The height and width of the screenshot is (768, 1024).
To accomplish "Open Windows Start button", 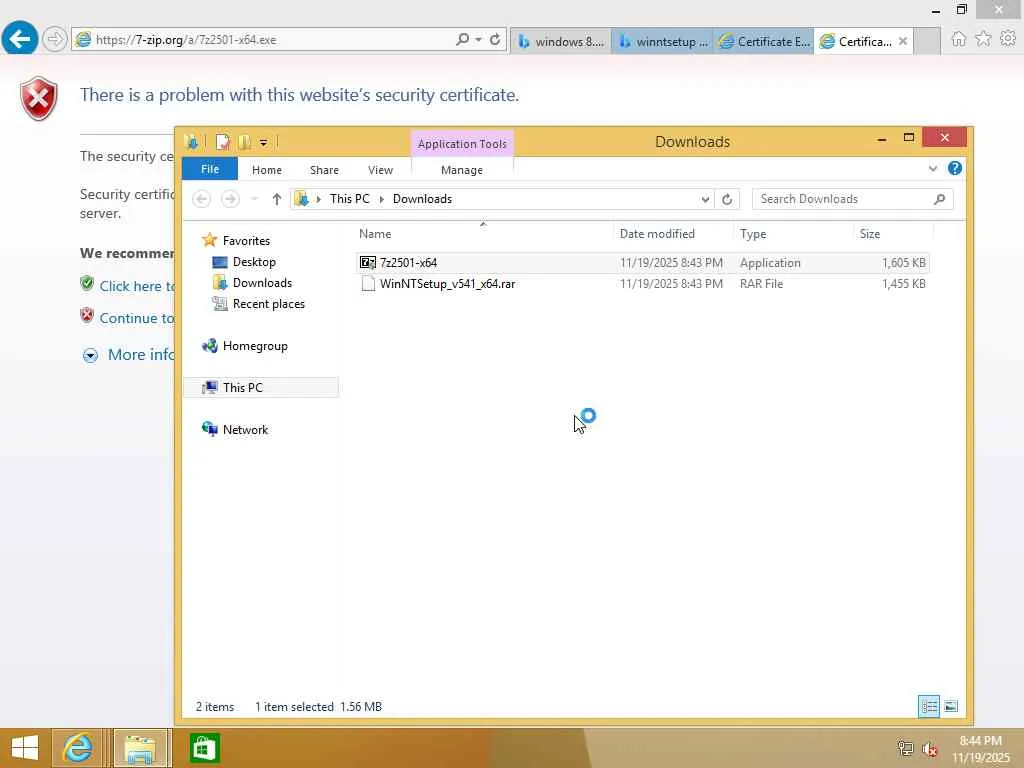I will coord(25,748).
